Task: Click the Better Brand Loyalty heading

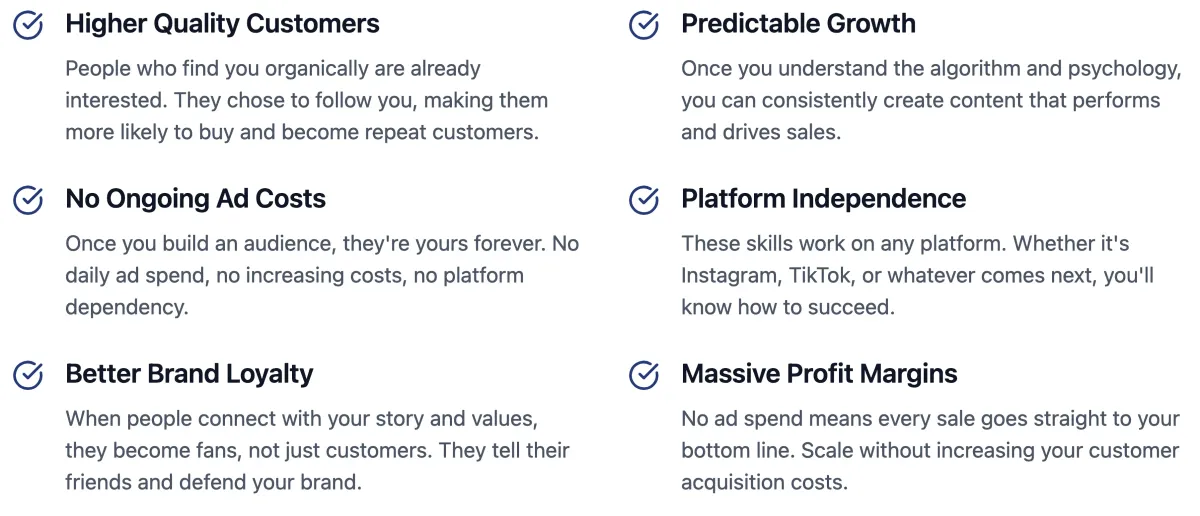Action: (189, 374)
